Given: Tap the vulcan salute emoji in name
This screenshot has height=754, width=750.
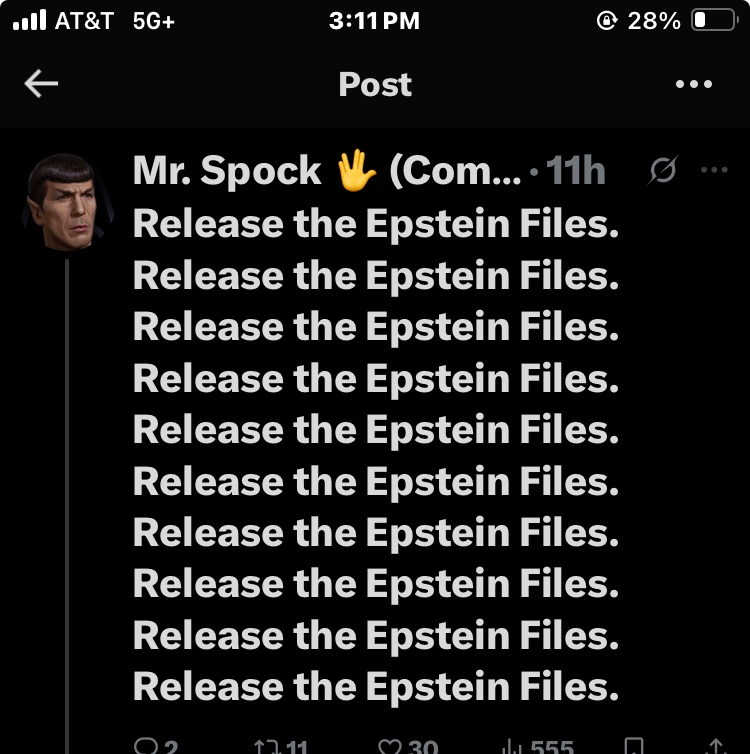Looking at the screenshot, I should point(355,172).
